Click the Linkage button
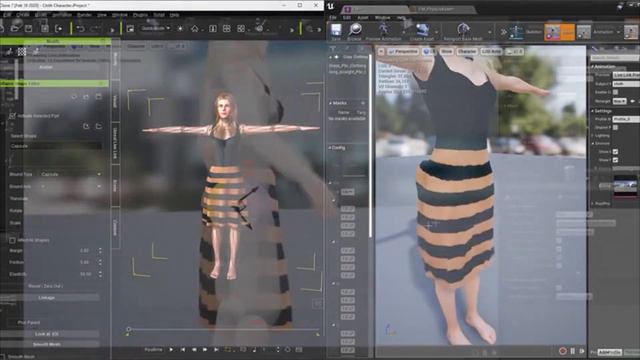640x360 pixels. [x=47, y=298]
